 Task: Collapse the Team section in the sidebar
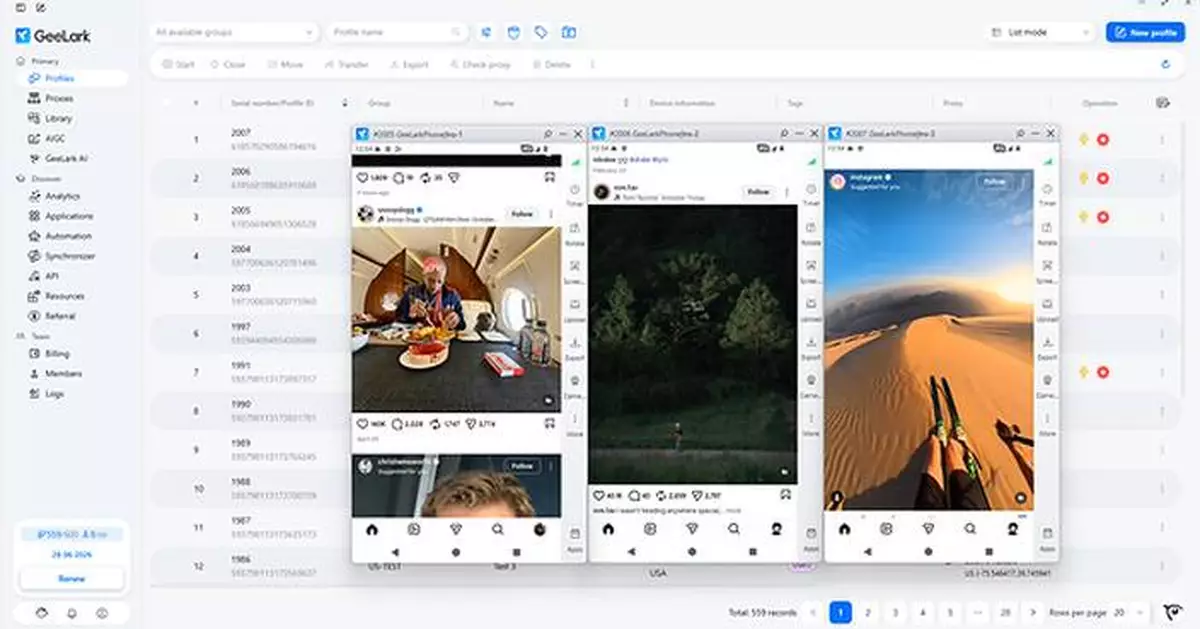pos(33,337)
